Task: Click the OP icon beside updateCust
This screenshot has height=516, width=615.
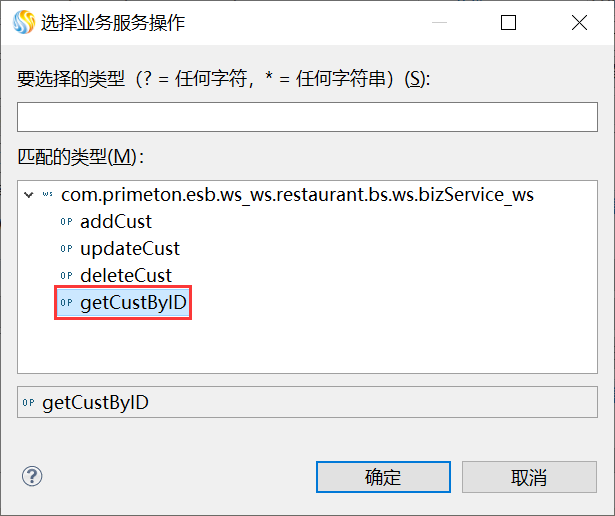Action: pyautogui.click(x=66, y=249)
